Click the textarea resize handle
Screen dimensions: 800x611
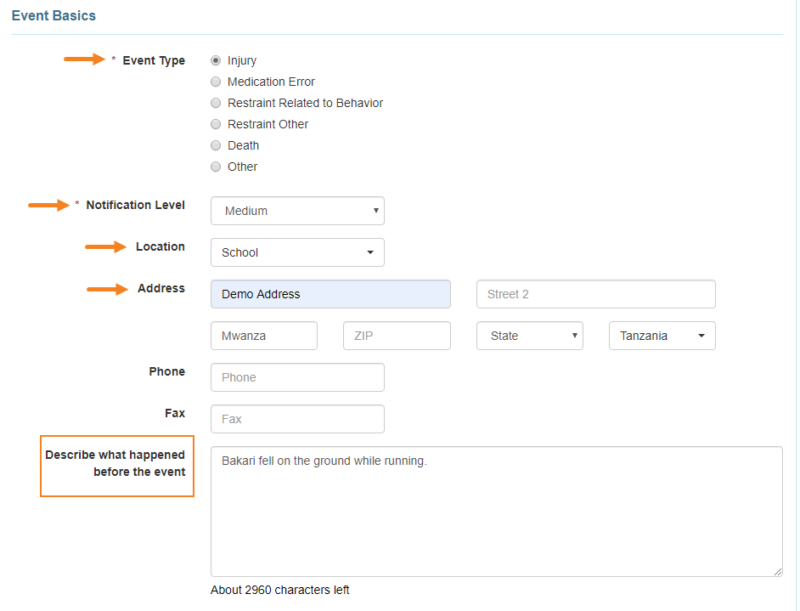pyautogui.click(x=777, y=571)
